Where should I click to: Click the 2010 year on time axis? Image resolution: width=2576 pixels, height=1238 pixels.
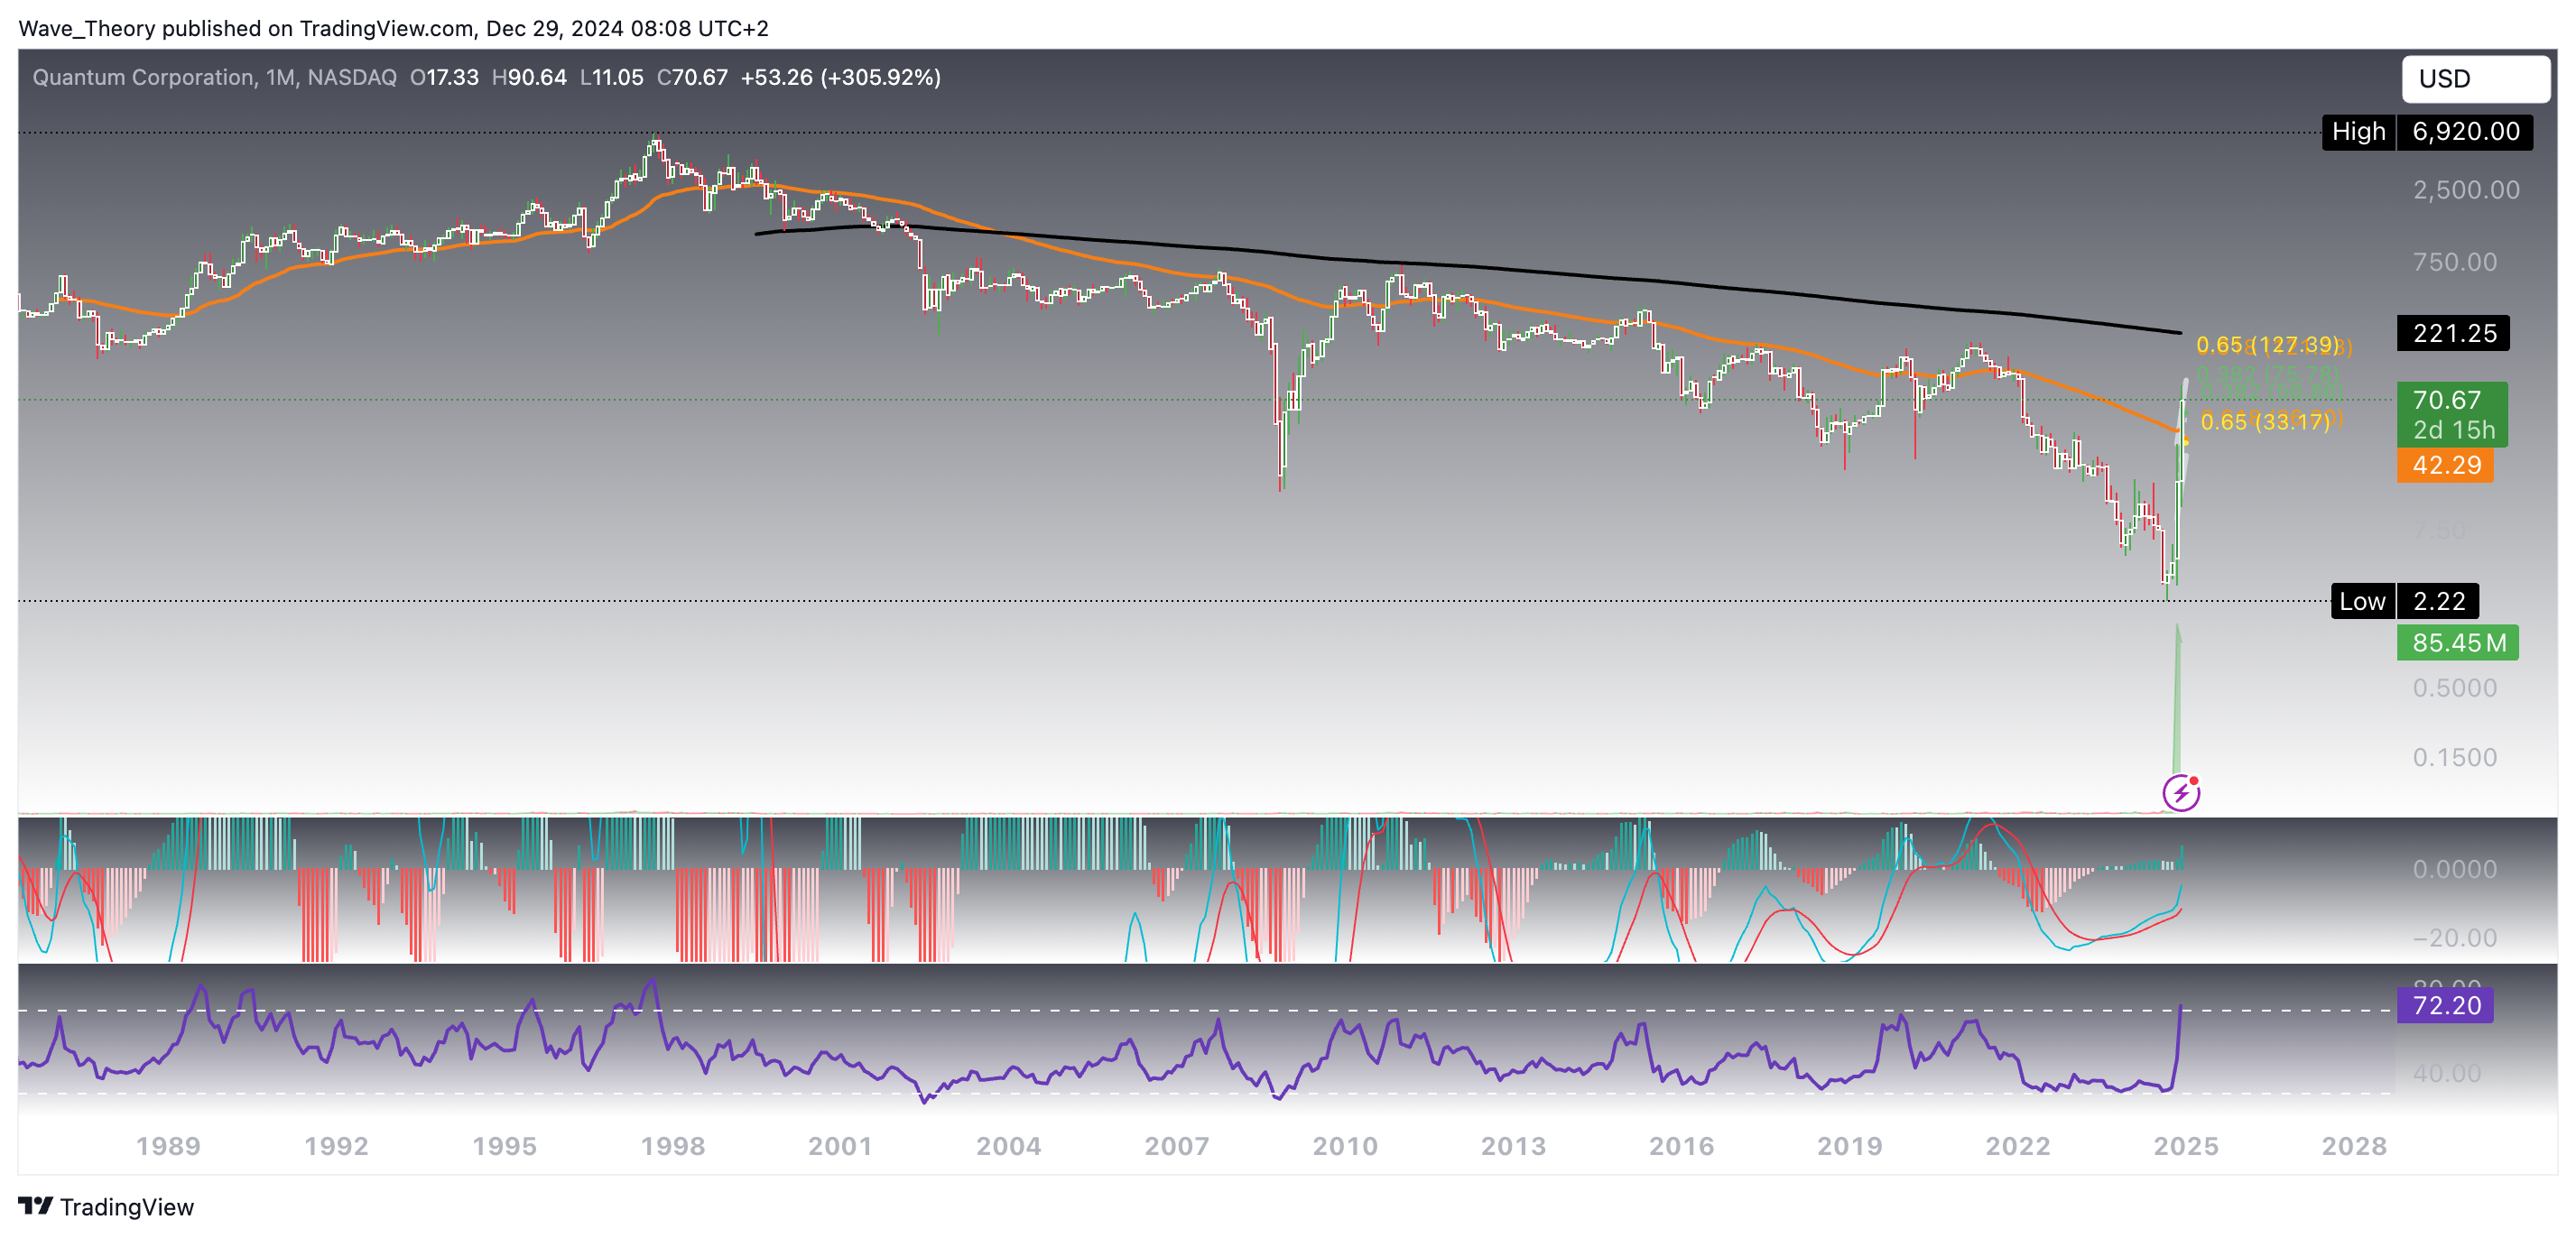tap(1345, 1146)
